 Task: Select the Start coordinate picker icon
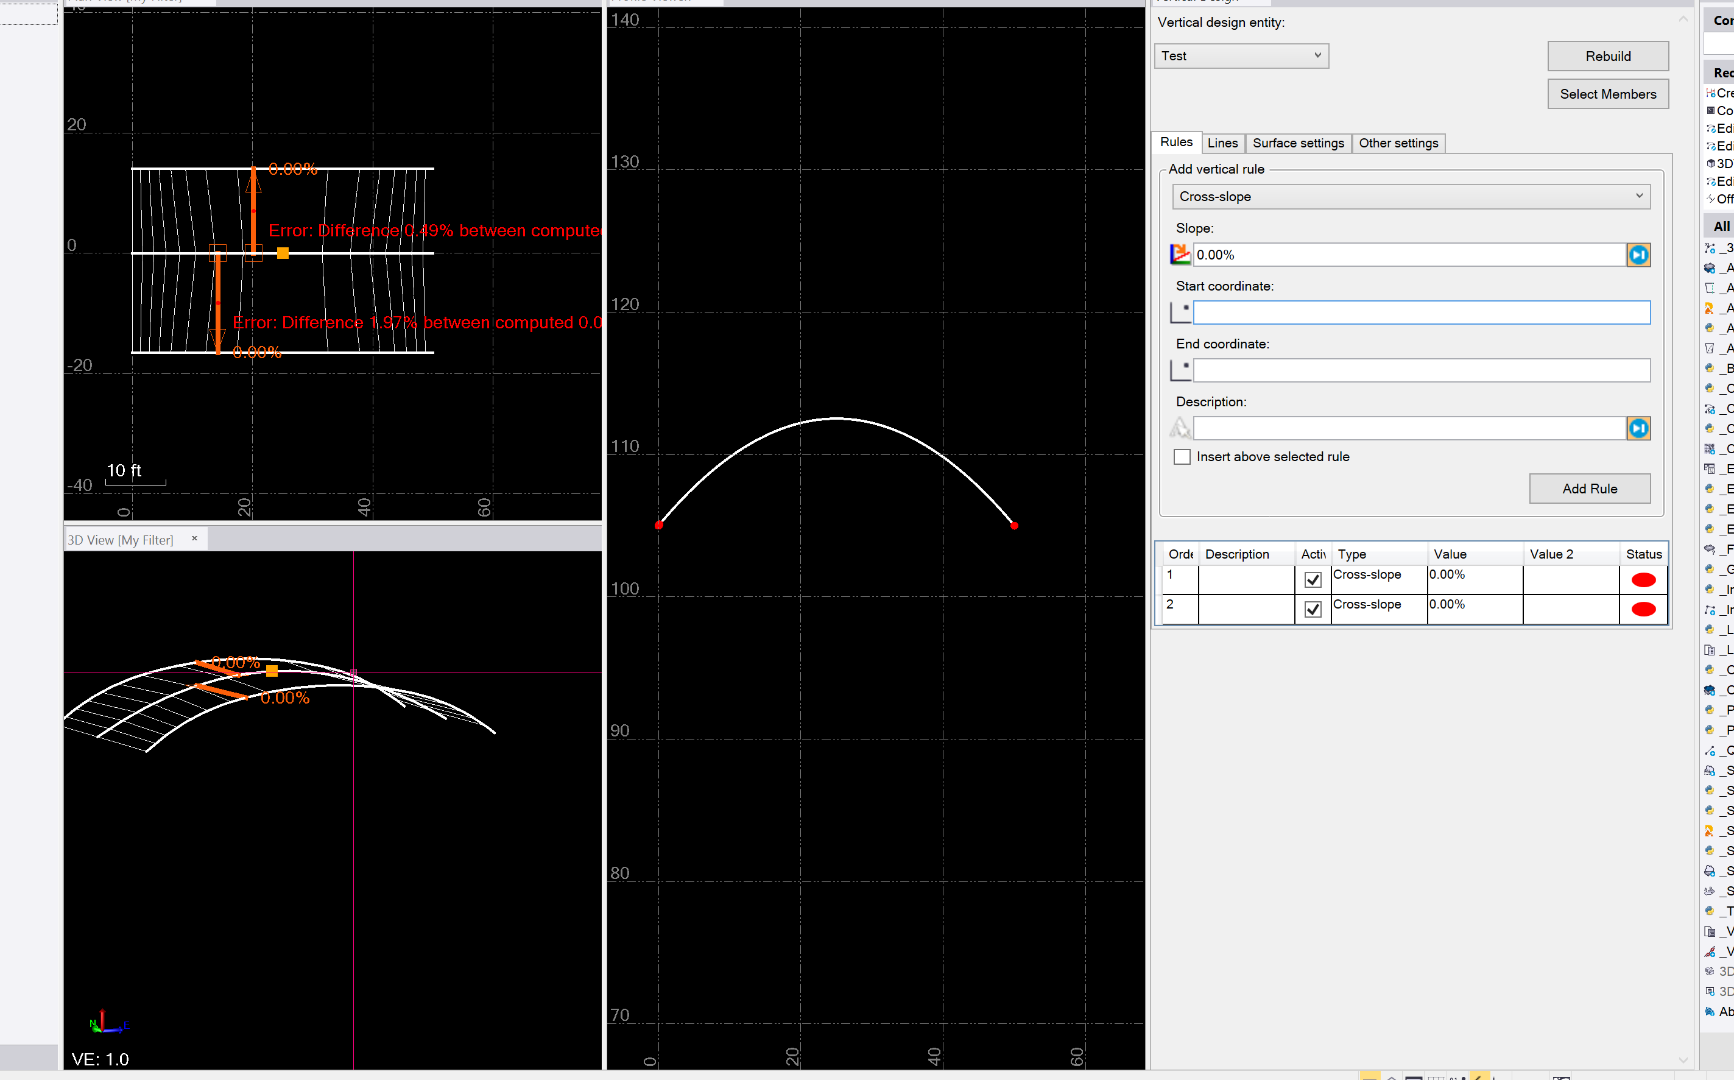[1181, 311]
